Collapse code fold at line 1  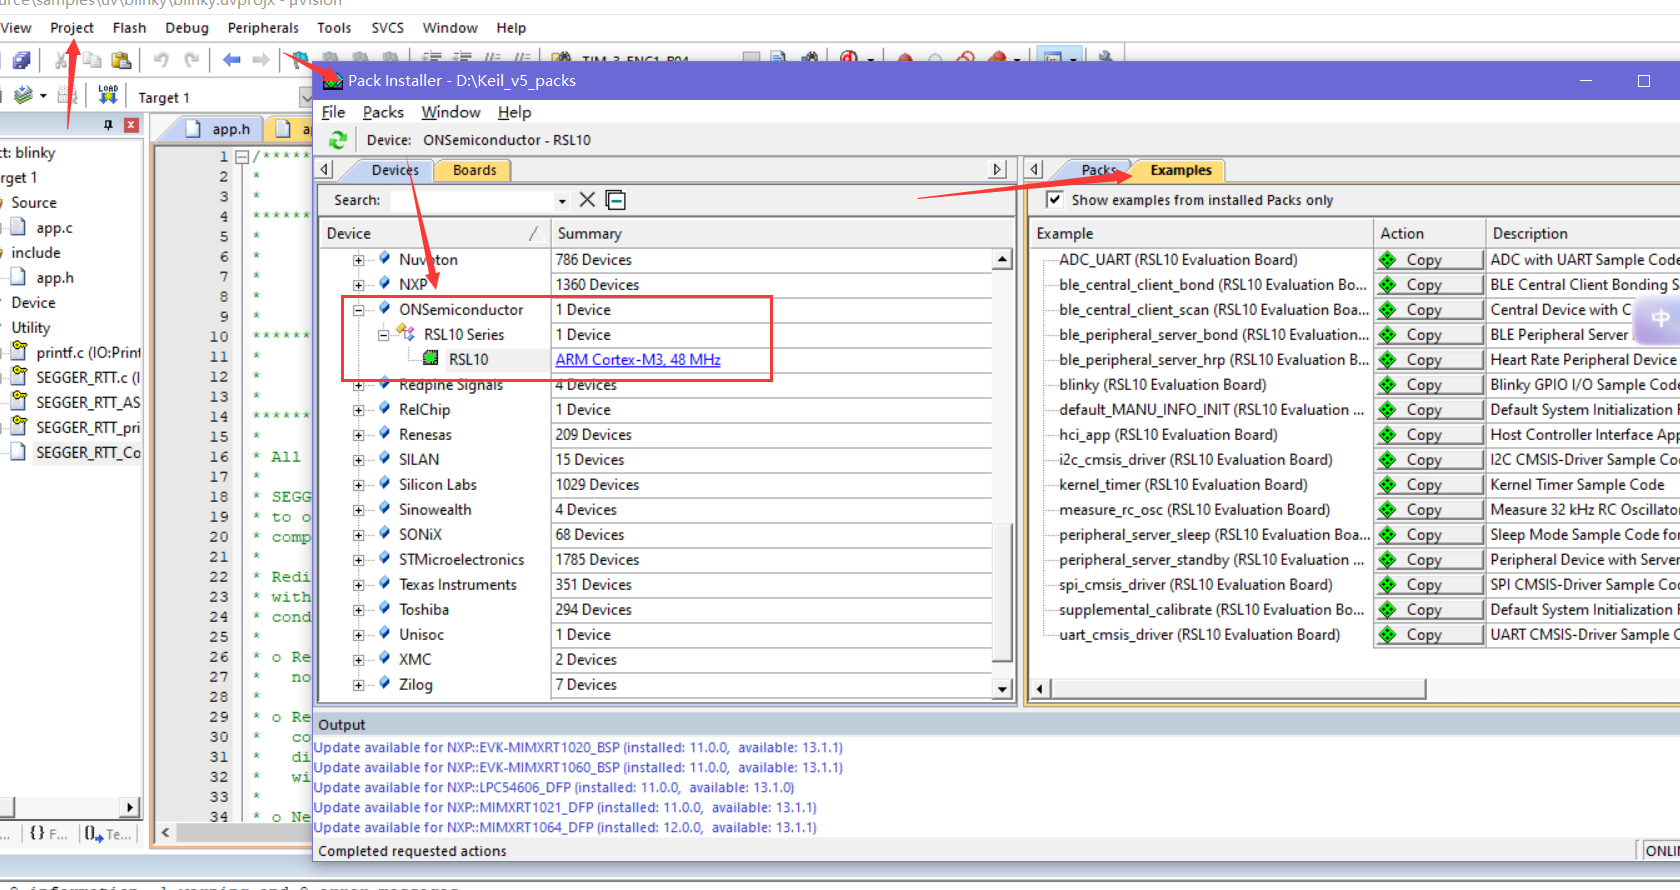[x=241, y=157]
